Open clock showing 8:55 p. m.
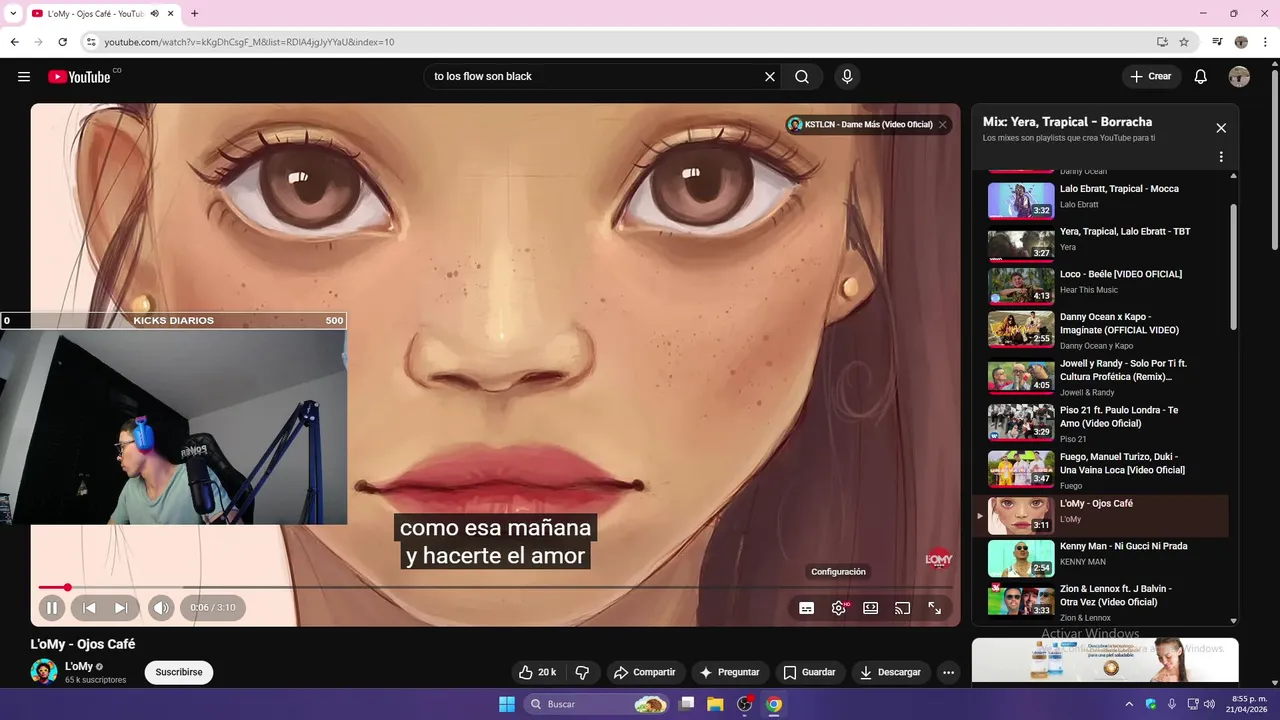Viewport: 1280px width, 720px height. pos(1249,703)
